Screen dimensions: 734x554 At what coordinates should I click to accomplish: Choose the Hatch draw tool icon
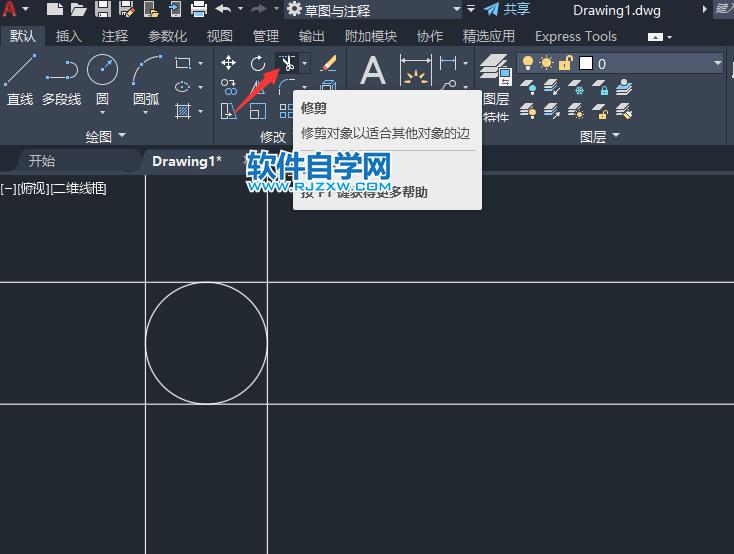coord(183,111)
